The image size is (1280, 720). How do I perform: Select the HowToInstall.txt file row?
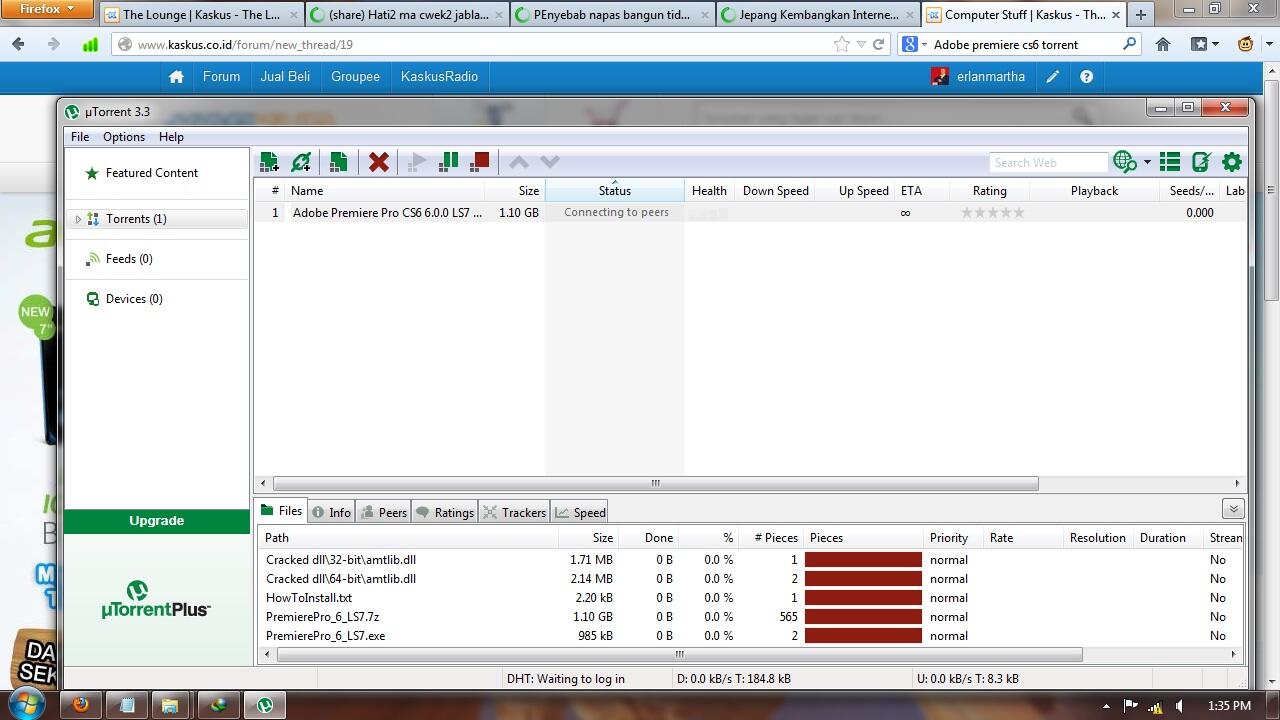pos(750,598)
